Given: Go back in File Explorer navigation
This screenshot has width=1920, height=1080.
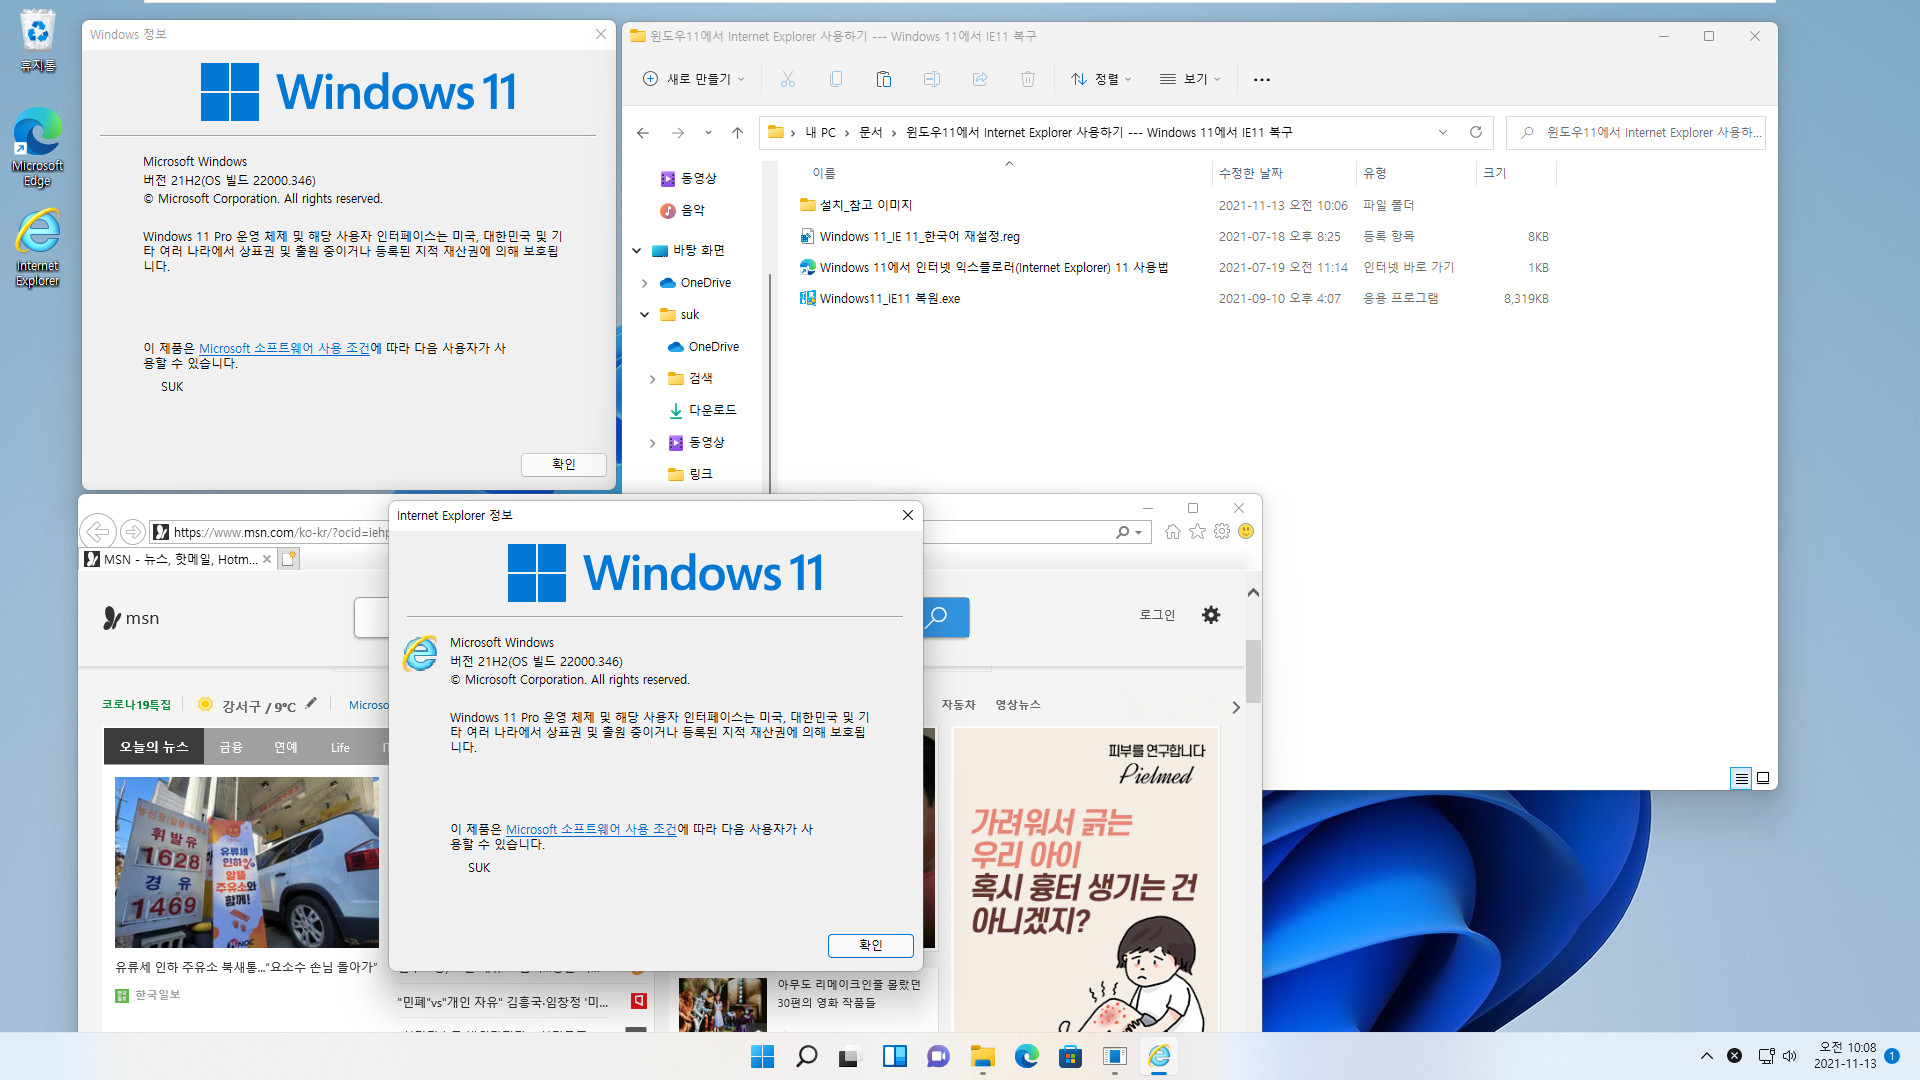Looking at the screenshot, I should pos(643,132).
